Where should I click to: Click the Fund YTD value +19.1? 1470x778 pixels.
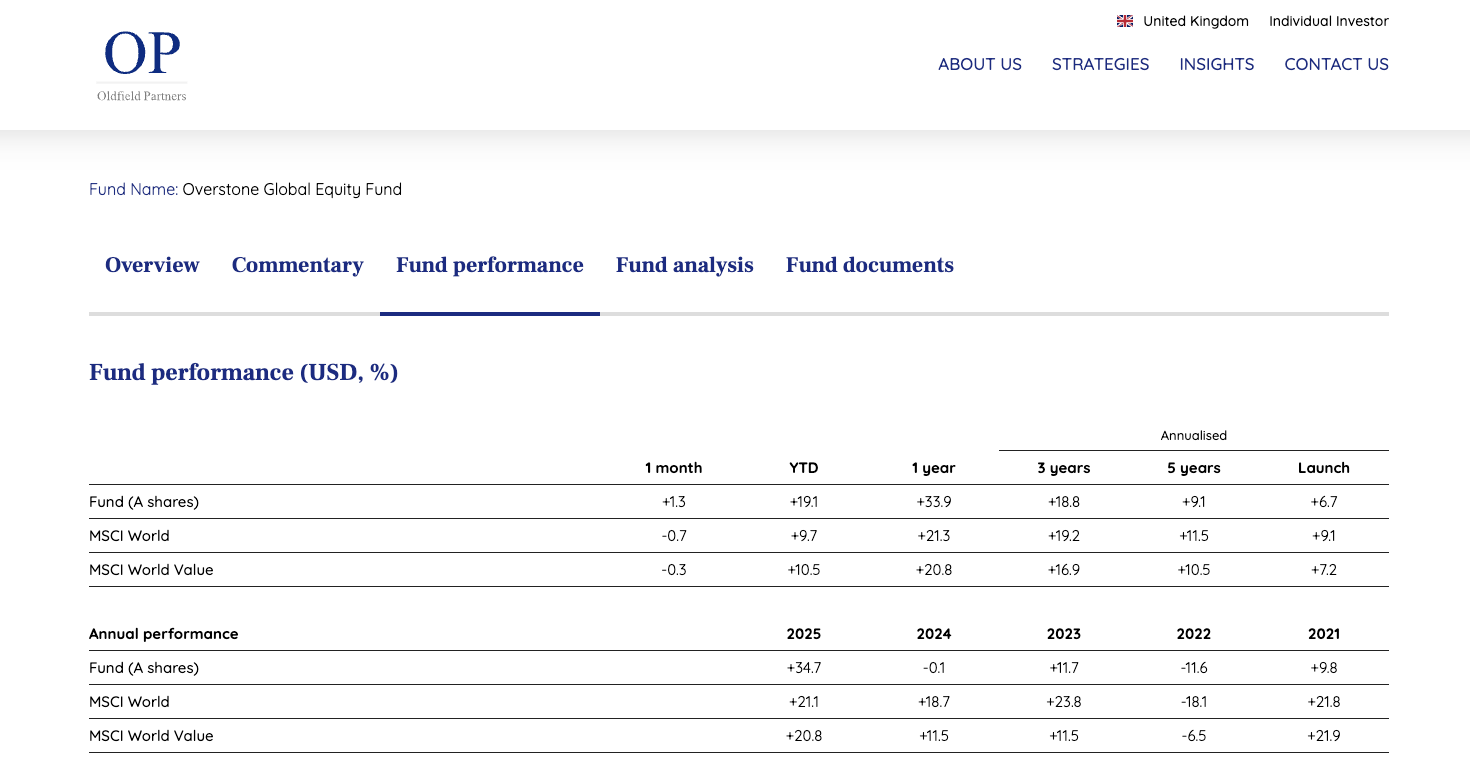pyautogui.click(x=804, y=502)
